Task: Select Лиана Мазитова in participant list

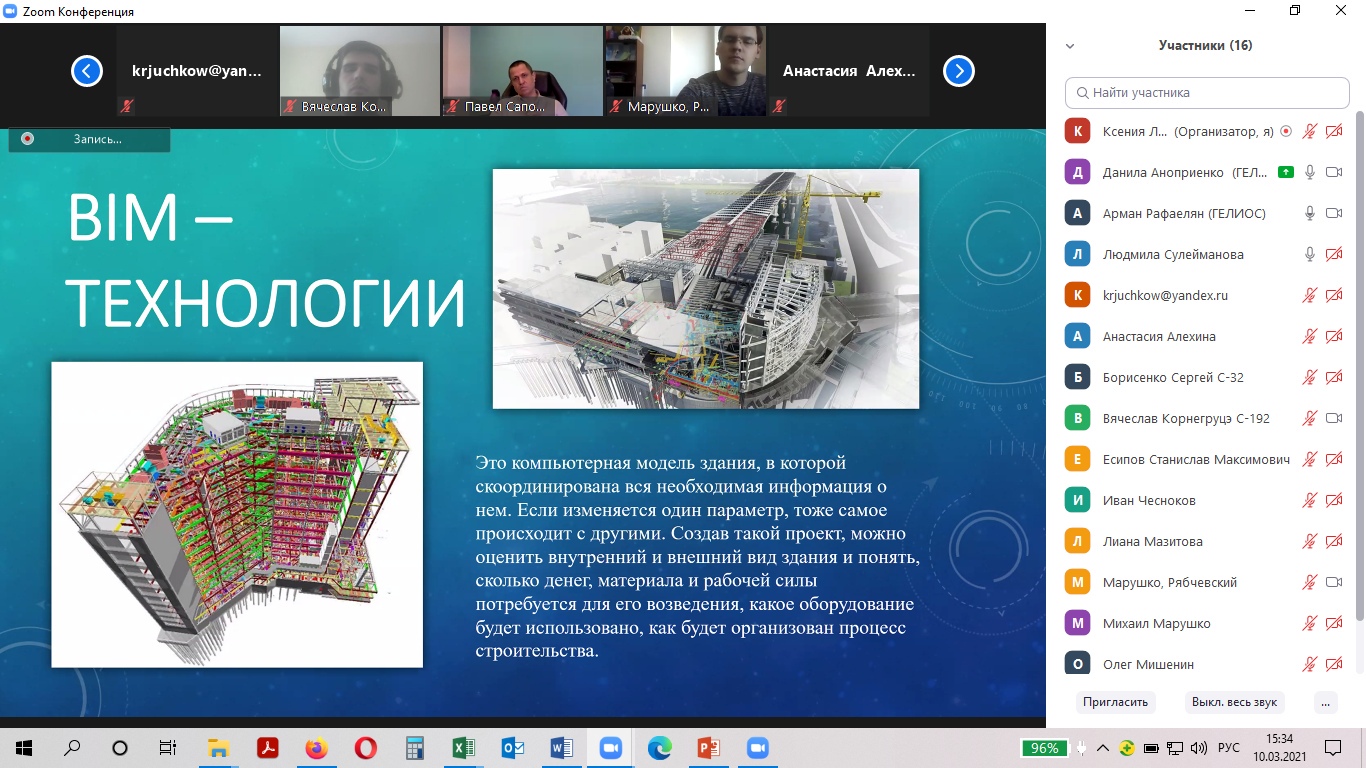Action: 1152,541
